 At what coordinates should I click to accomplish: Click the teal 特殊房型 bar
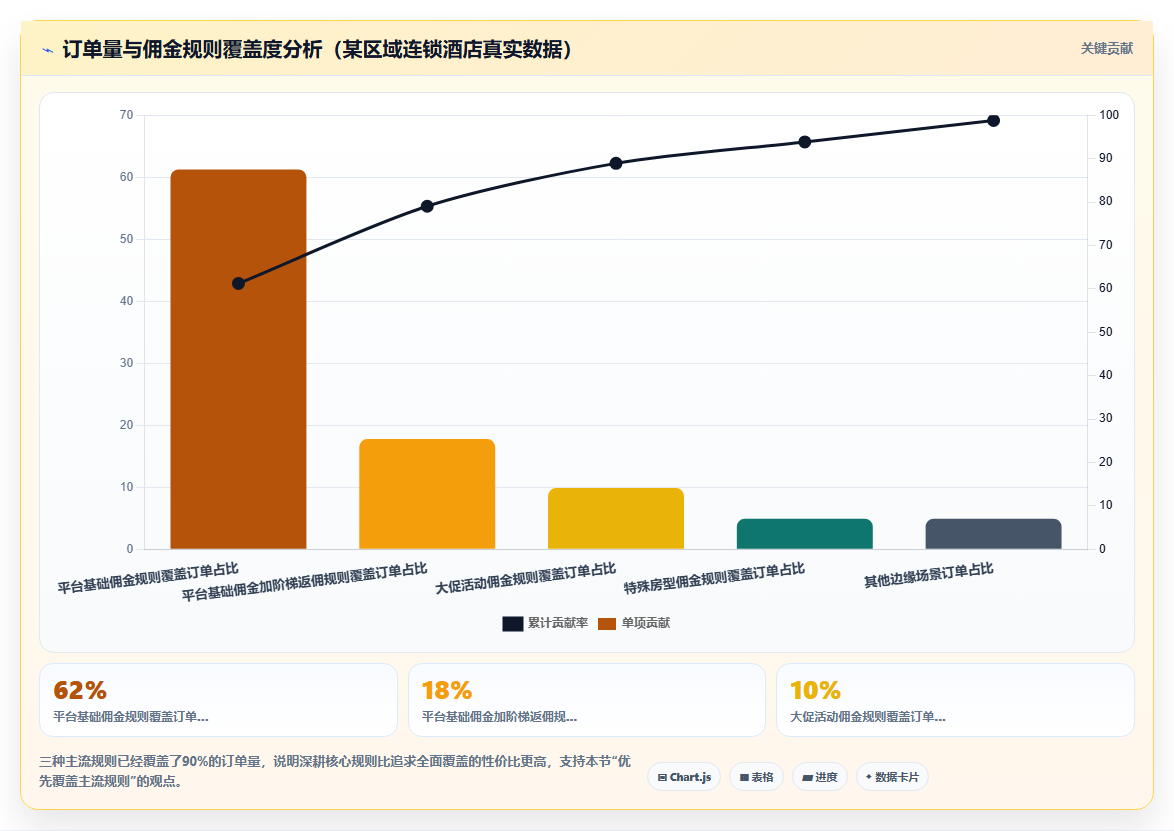pyautogui.click(x=804, y=534)
